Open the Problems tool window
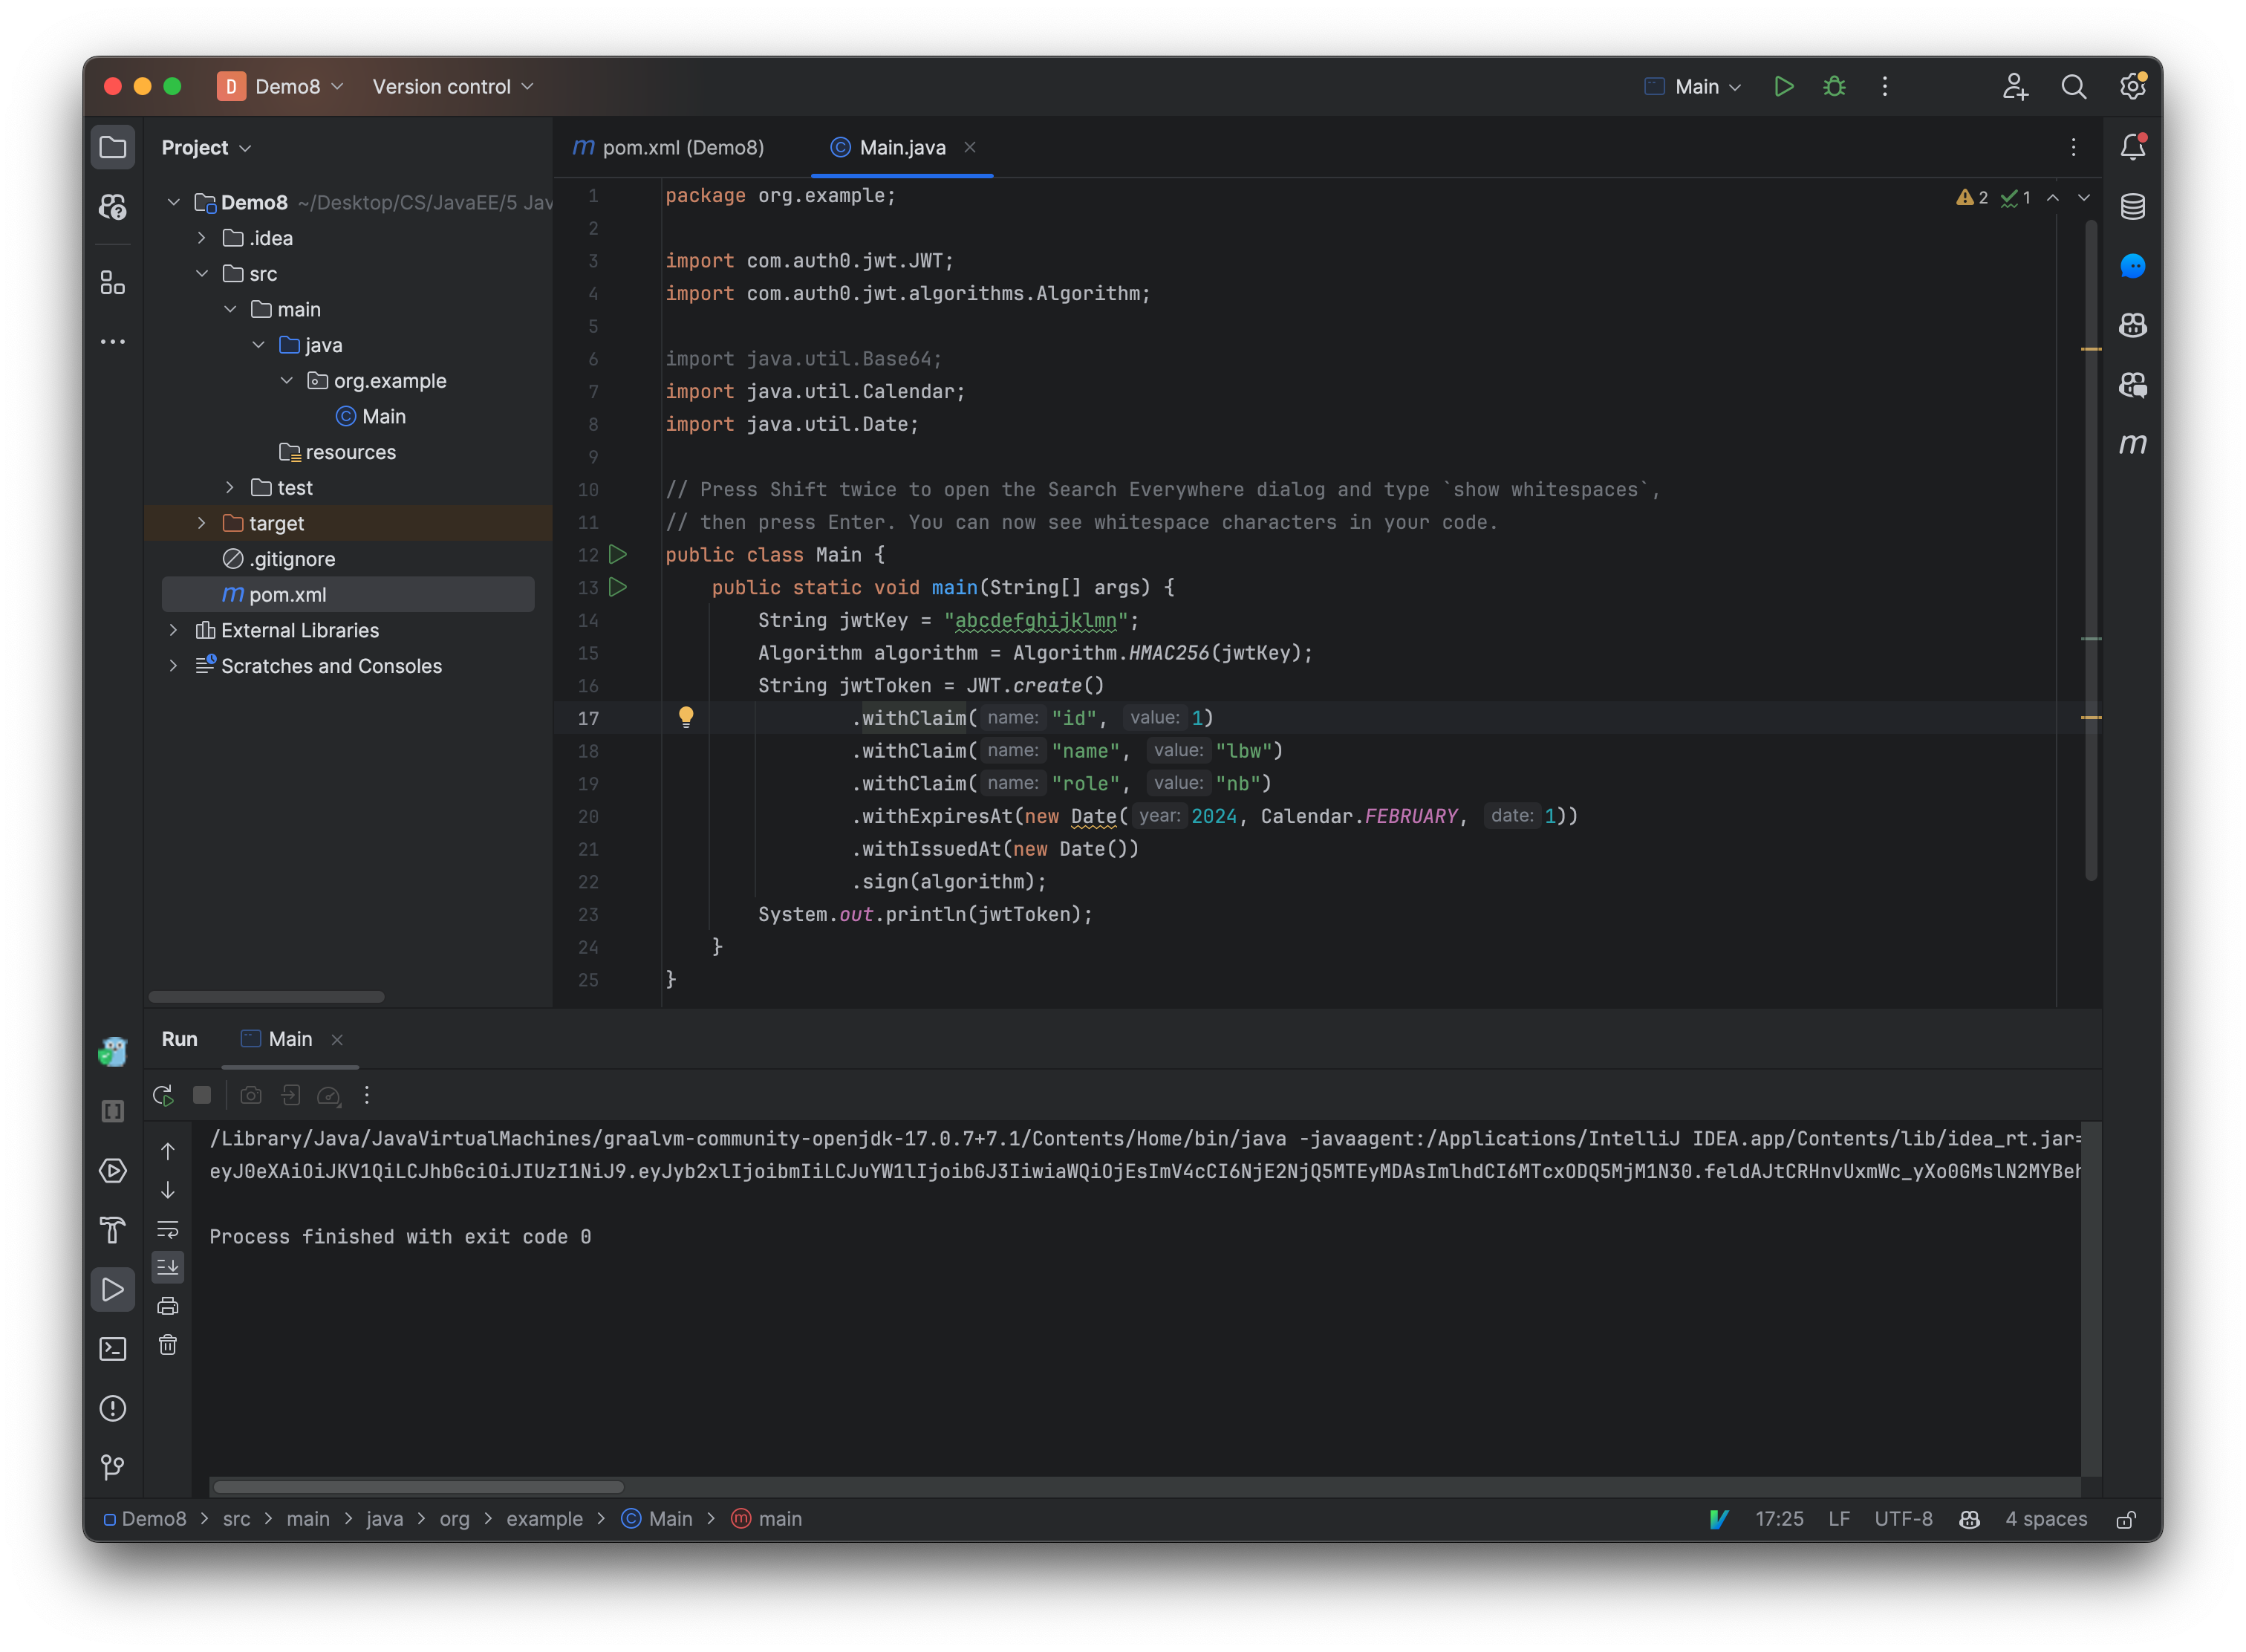 click(113, 1409)
